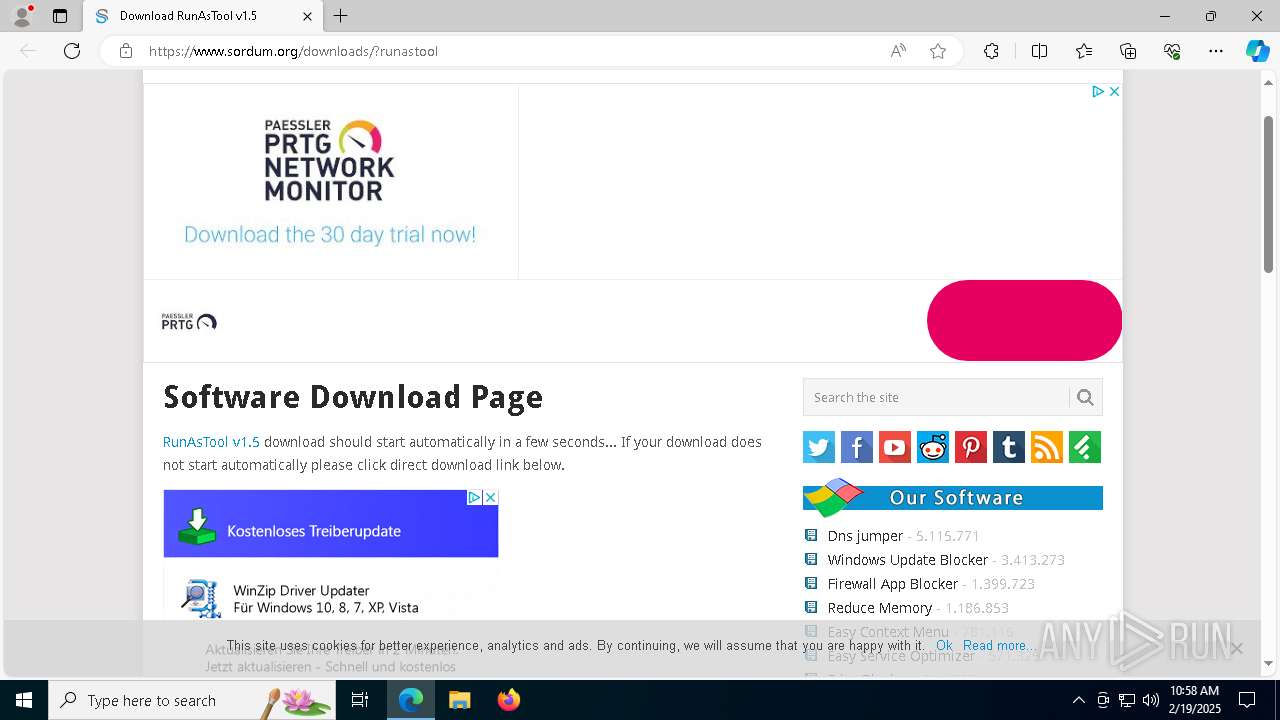This screenshot has width=1280, height=720.
Task: Open the Reduce Memory link
Action: (880, 608)
